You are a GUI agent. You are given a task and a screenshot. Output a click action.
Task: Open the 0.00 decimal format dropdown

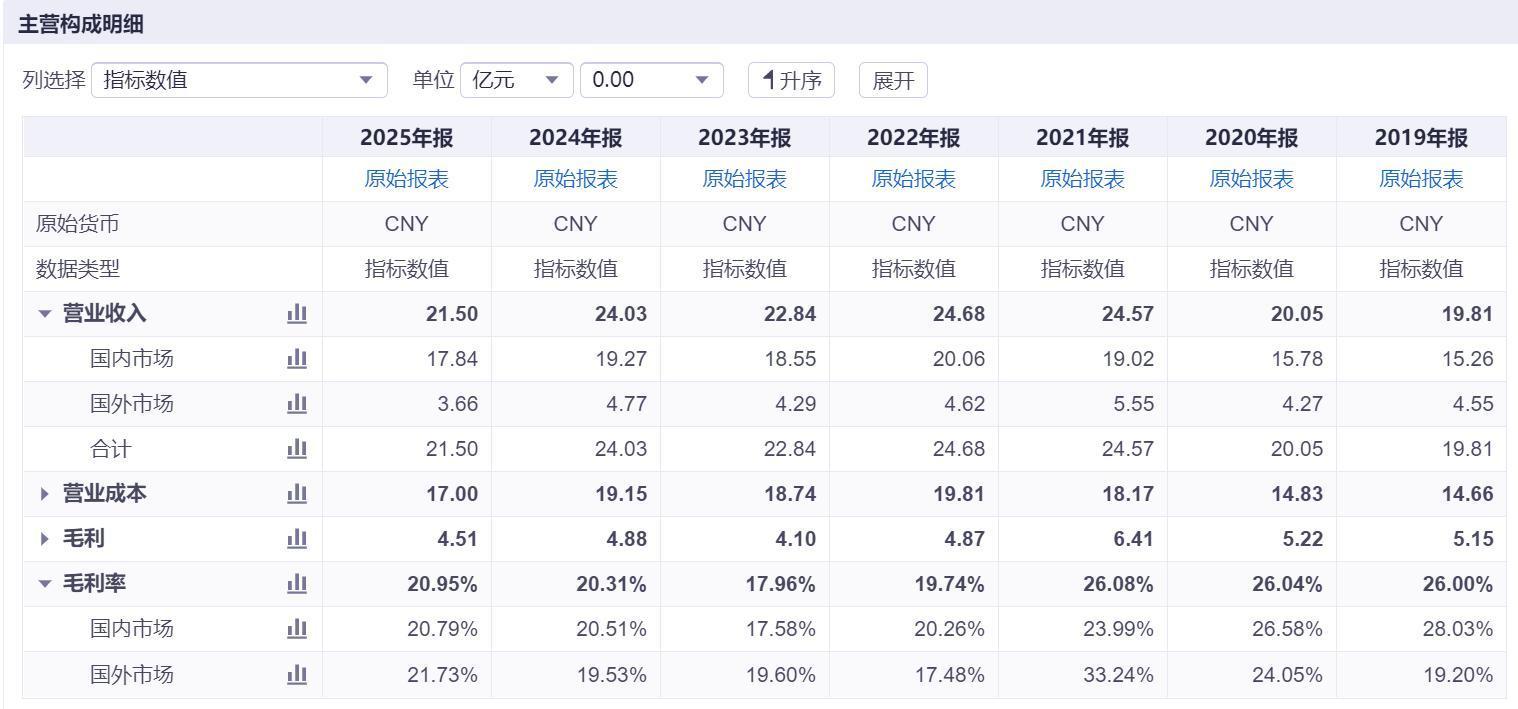click(652, 80)
